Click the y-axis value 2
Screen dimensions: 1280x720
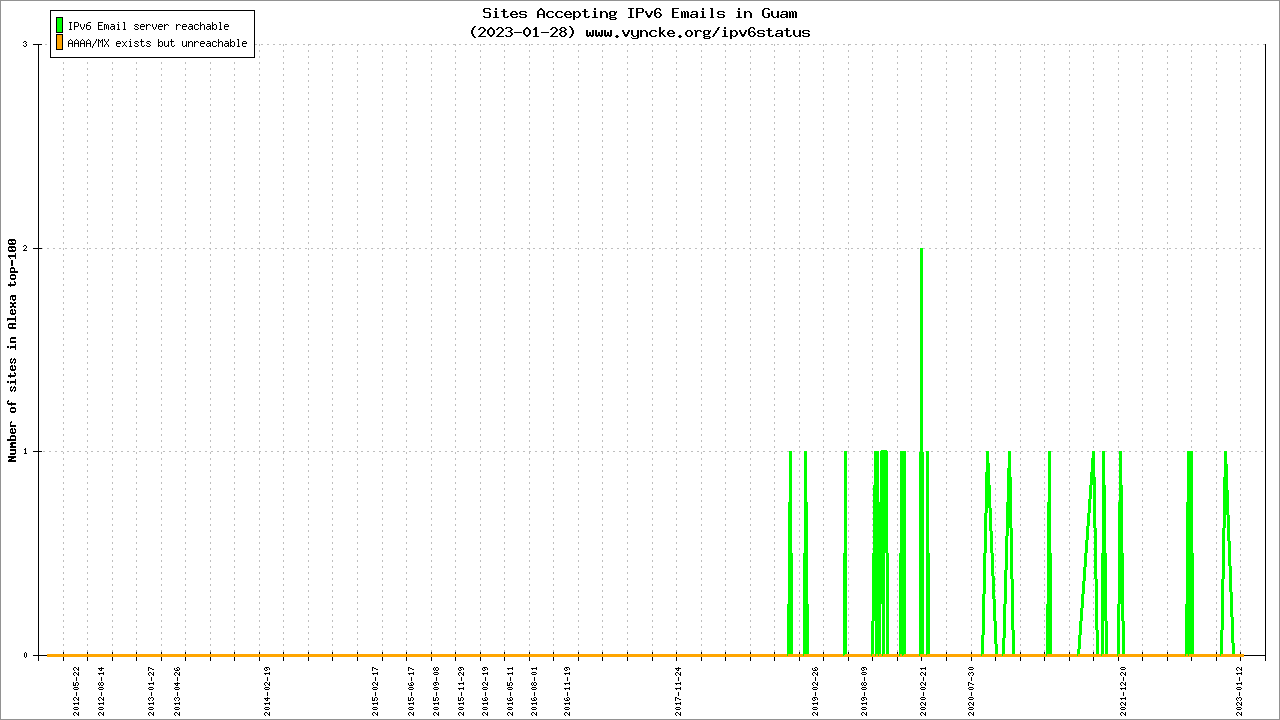pyautogui.click(x=38, y=248)
